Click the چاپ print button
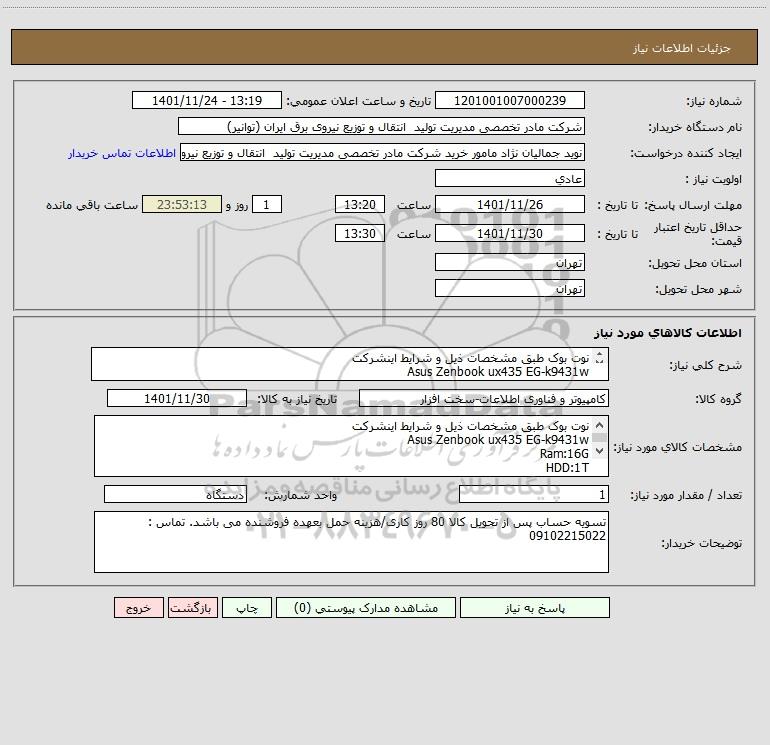Screen dimensions: 770x745 point(247,607)
